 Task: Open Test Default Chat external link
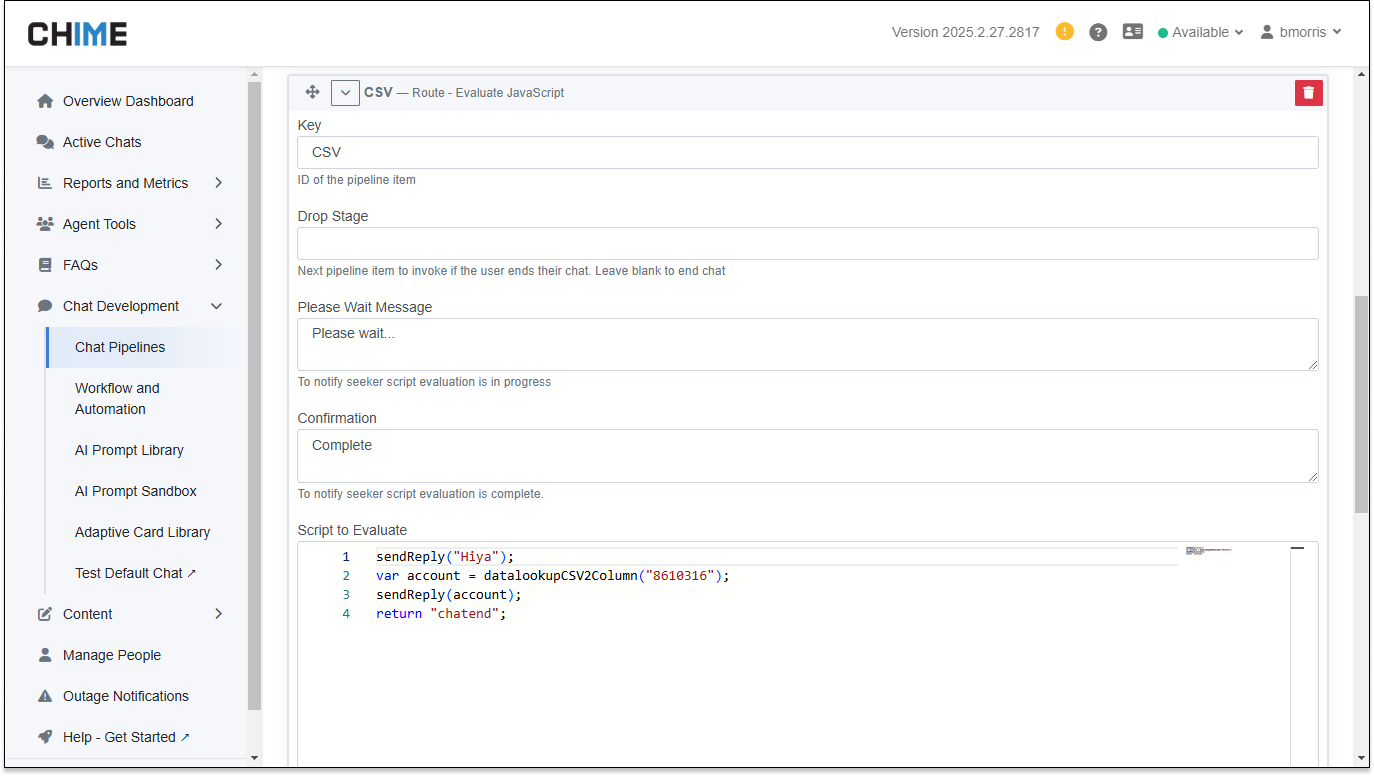(x=136, y=573)
